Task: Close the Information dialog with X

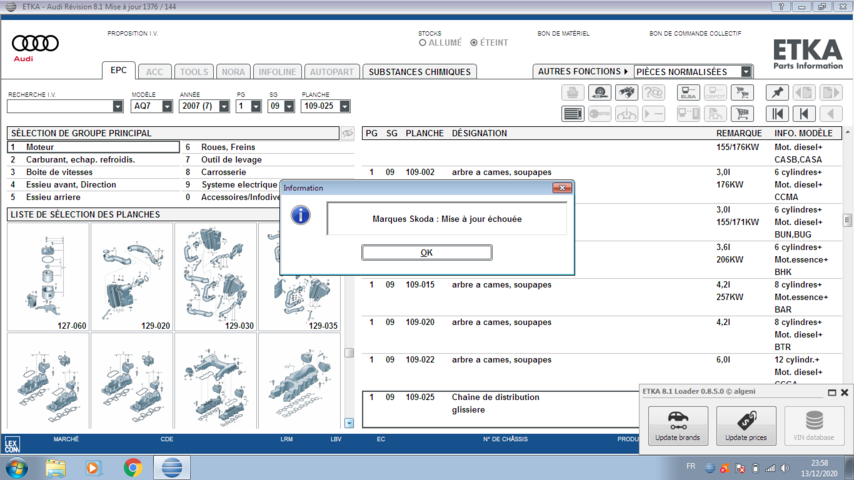Action: [x=562, y=188]
